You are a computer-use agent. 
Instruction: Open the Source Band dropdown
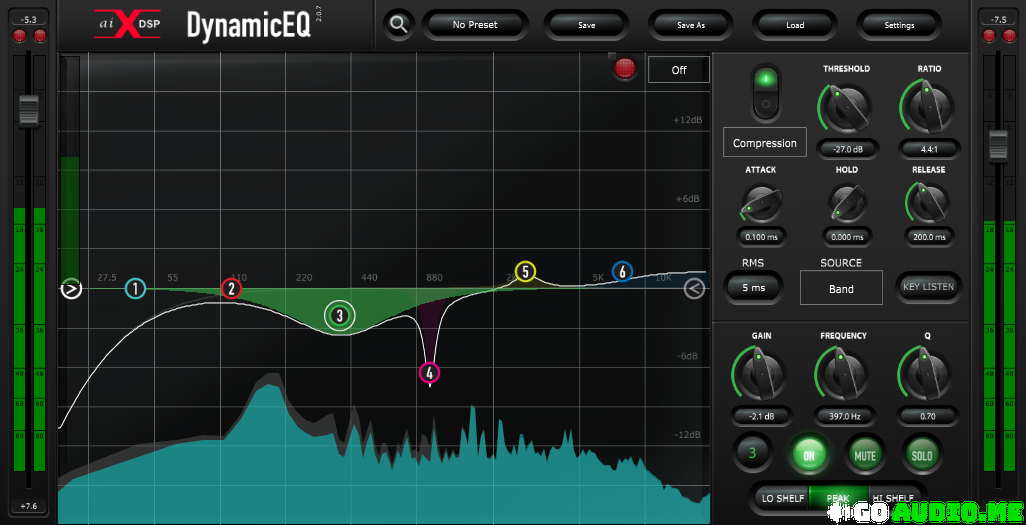pyautogui.click(x=841, y=288)
